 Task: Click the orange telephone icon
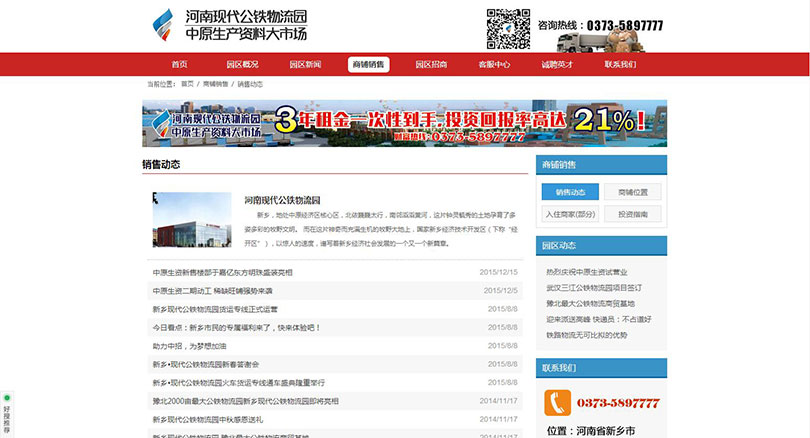point(558,403)
